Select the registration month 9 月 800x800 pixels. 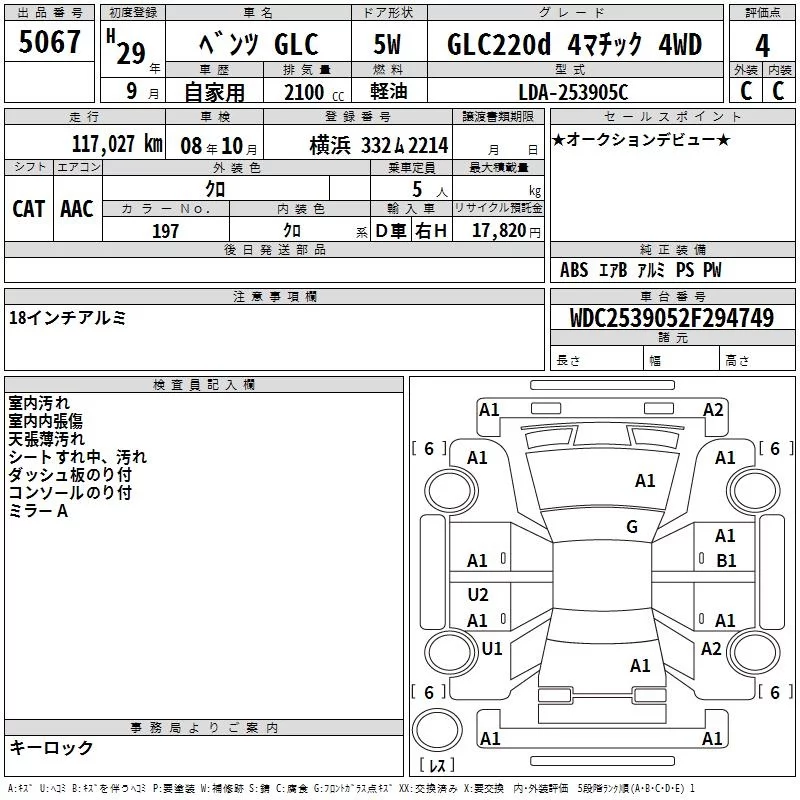click(142, 91)
